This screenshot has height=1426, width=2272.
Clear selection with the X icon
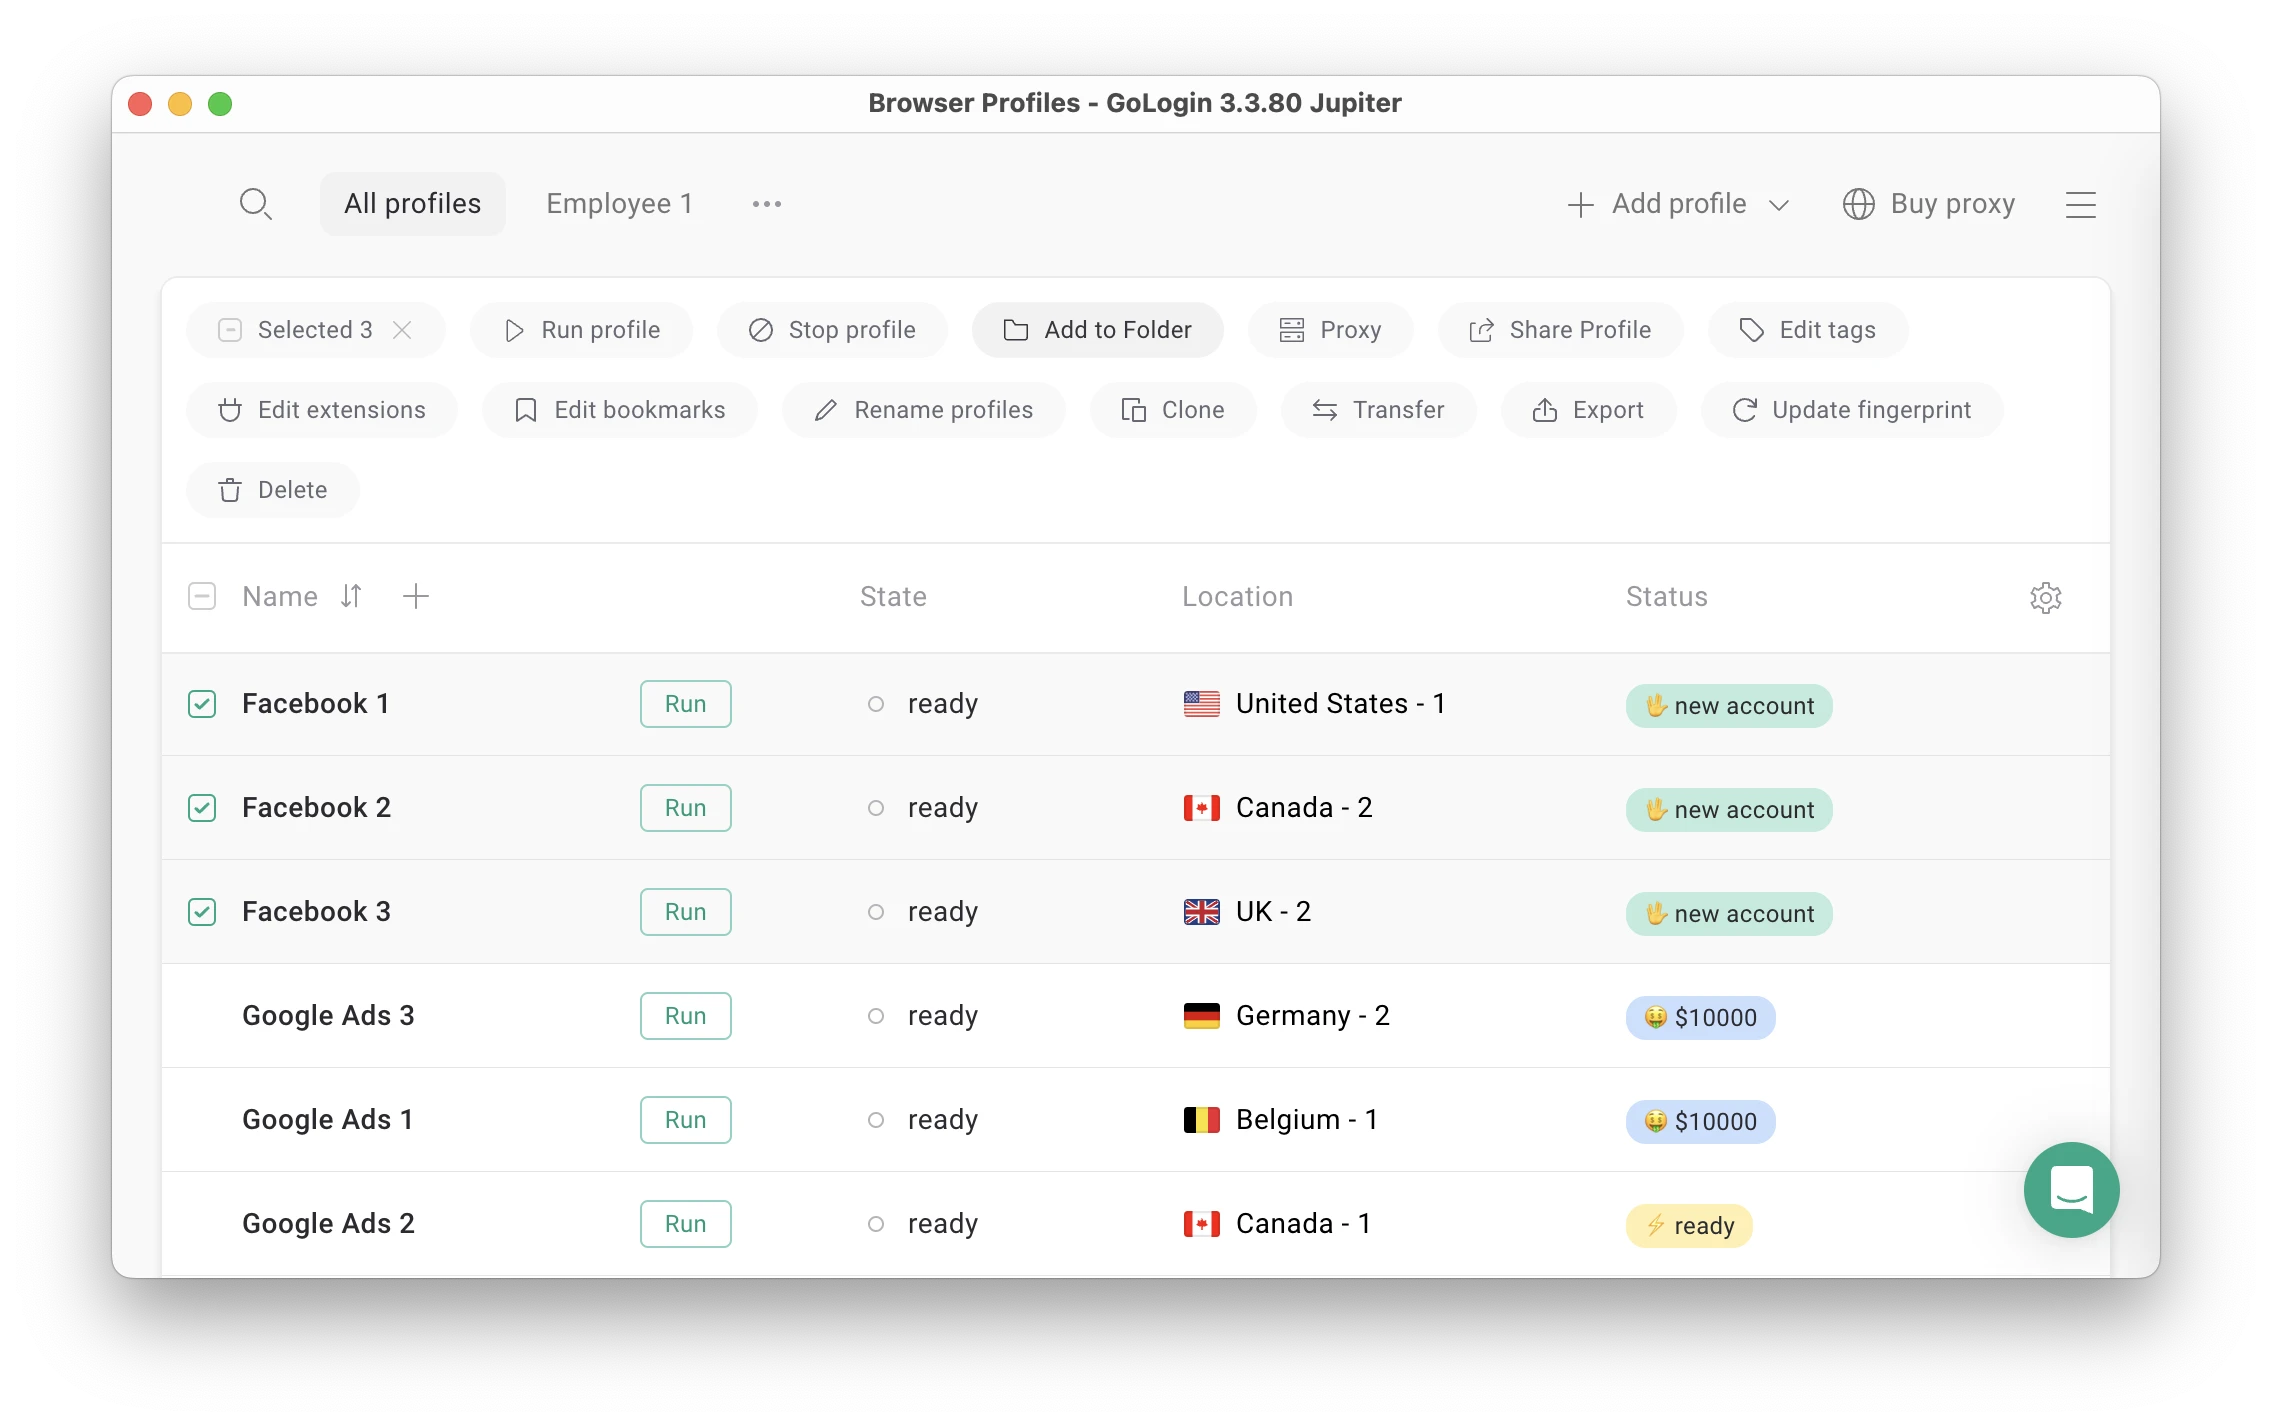(402, 330)
